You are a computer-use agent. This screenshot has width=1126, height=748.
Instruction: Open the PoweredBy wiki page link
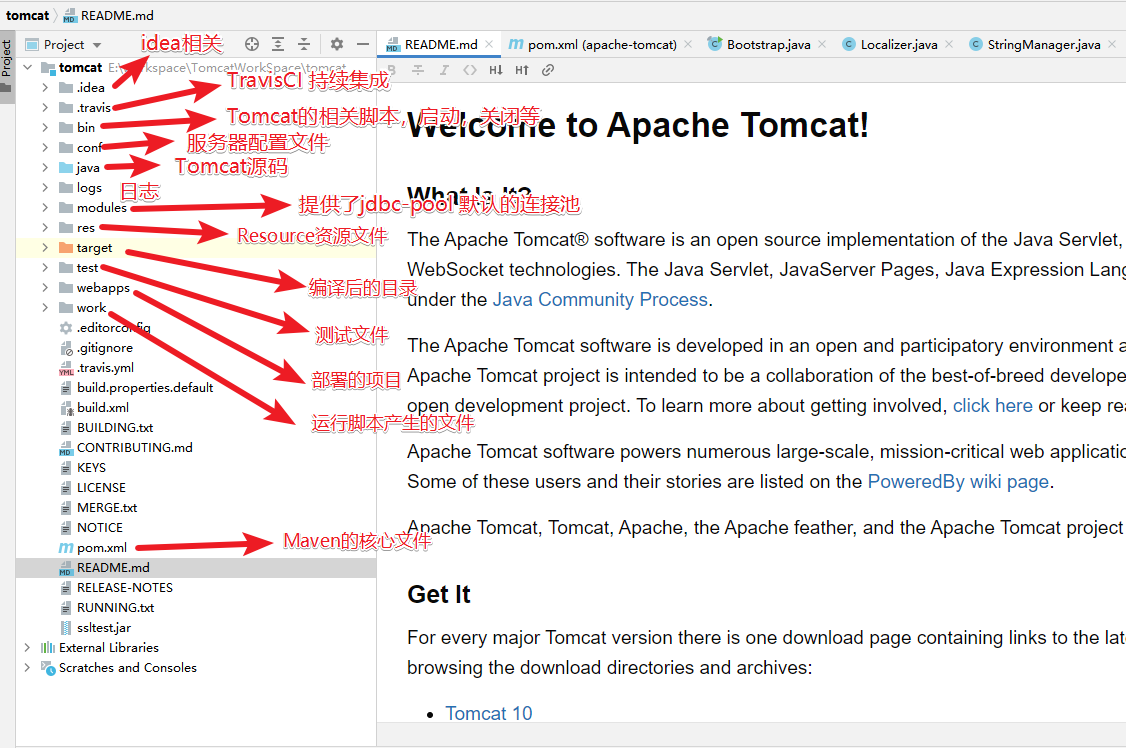958,482
